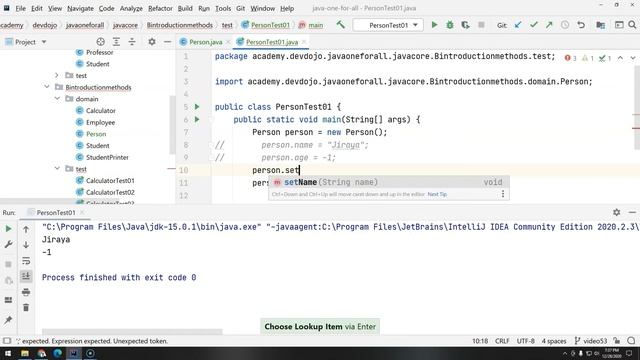Viewport: 640px width, 360px height.
Task: Toggle scroll to end in Run console
Action: pyautogui.click(x=26, y=276)
